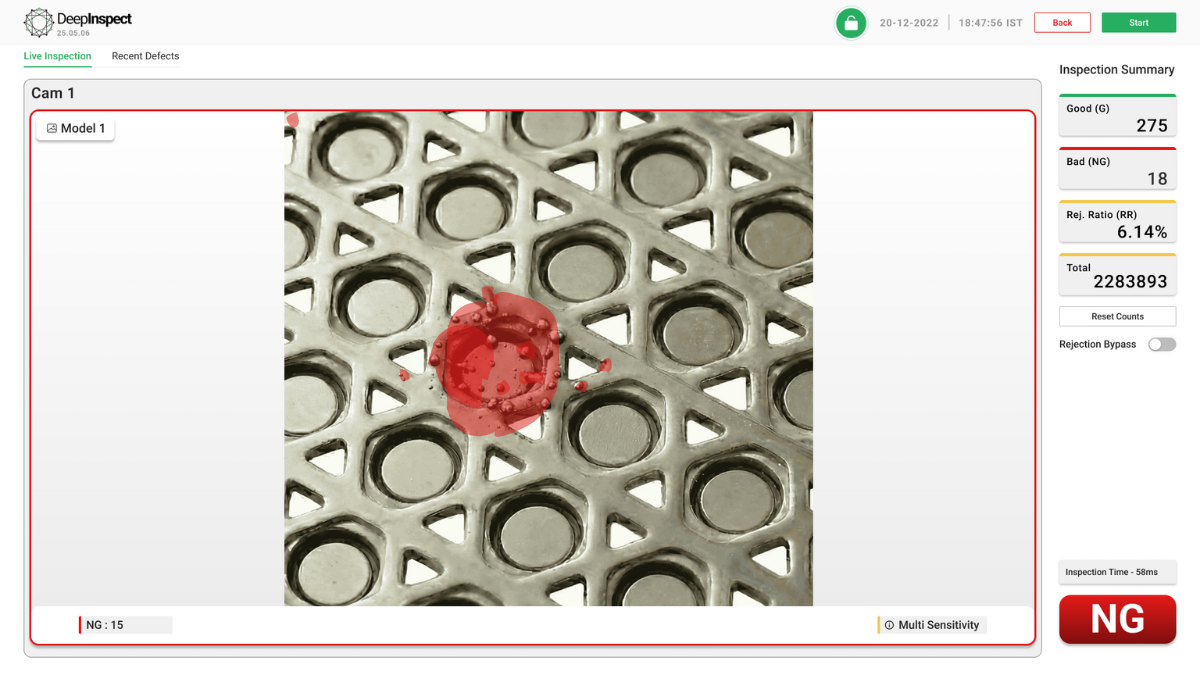Click the Rej. Ratio (RR) card
Image resolution: width=1200 pixels, height=675 pixels.
1117,222
